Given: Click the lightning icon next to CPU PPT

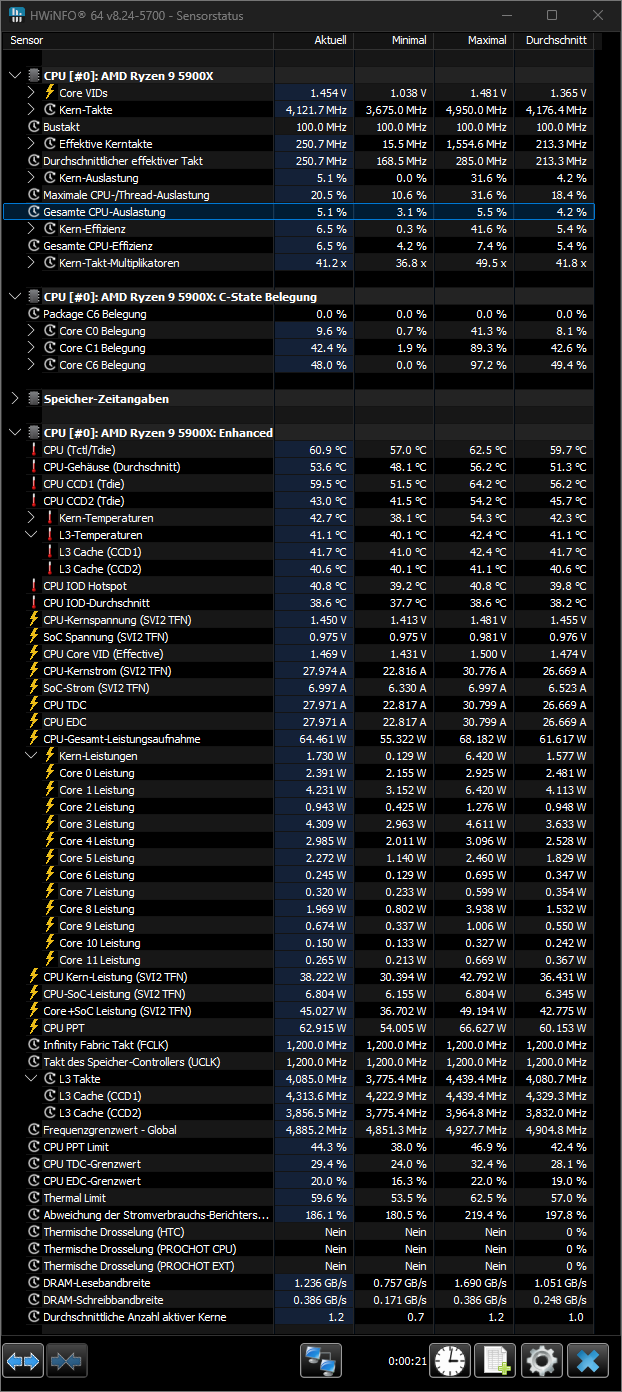Looking at the screenshot, I should 34,1028.
